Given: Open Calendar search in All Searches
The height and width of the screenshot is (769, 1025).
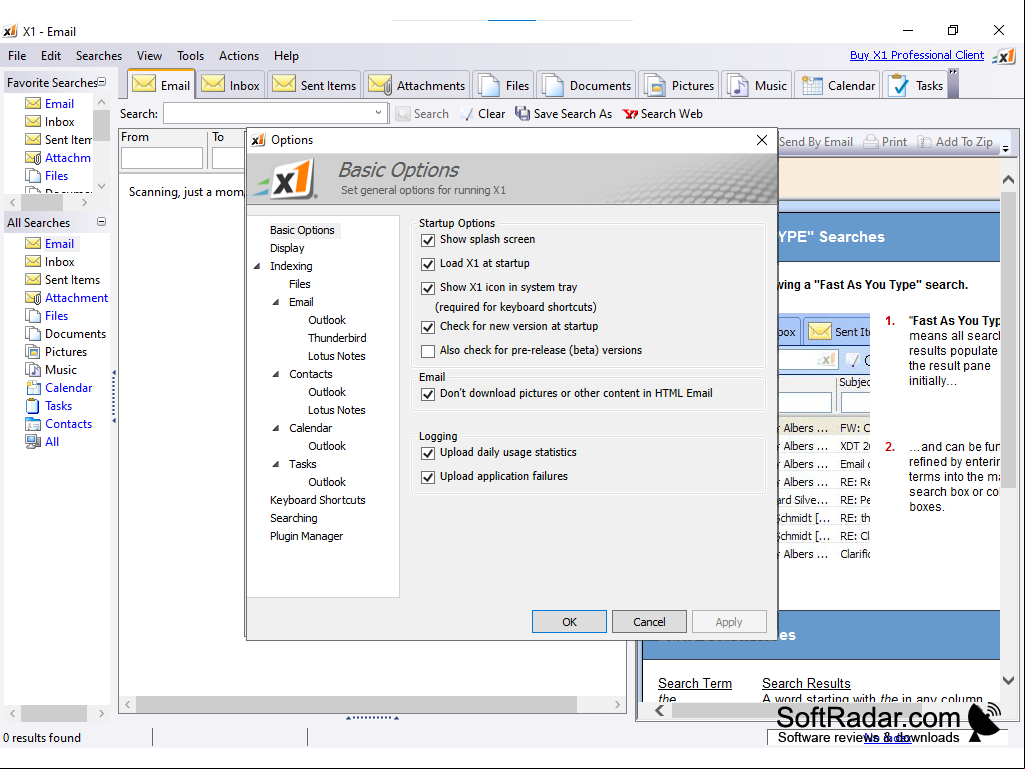Looking at the screenshot, I should click(x=59, y=388).
